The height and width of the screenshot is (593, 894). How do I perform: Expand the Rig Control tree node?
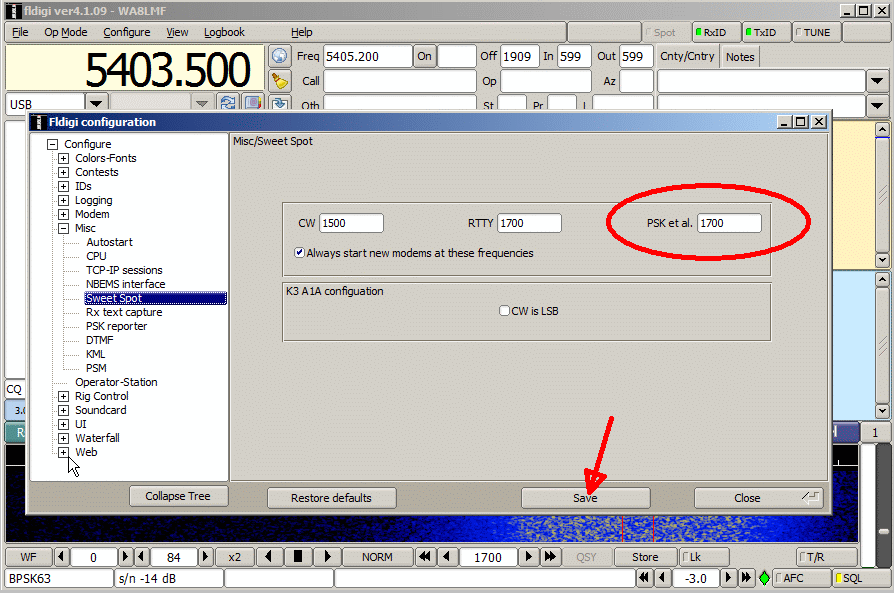pyautogui.click(x=63, y=396)
